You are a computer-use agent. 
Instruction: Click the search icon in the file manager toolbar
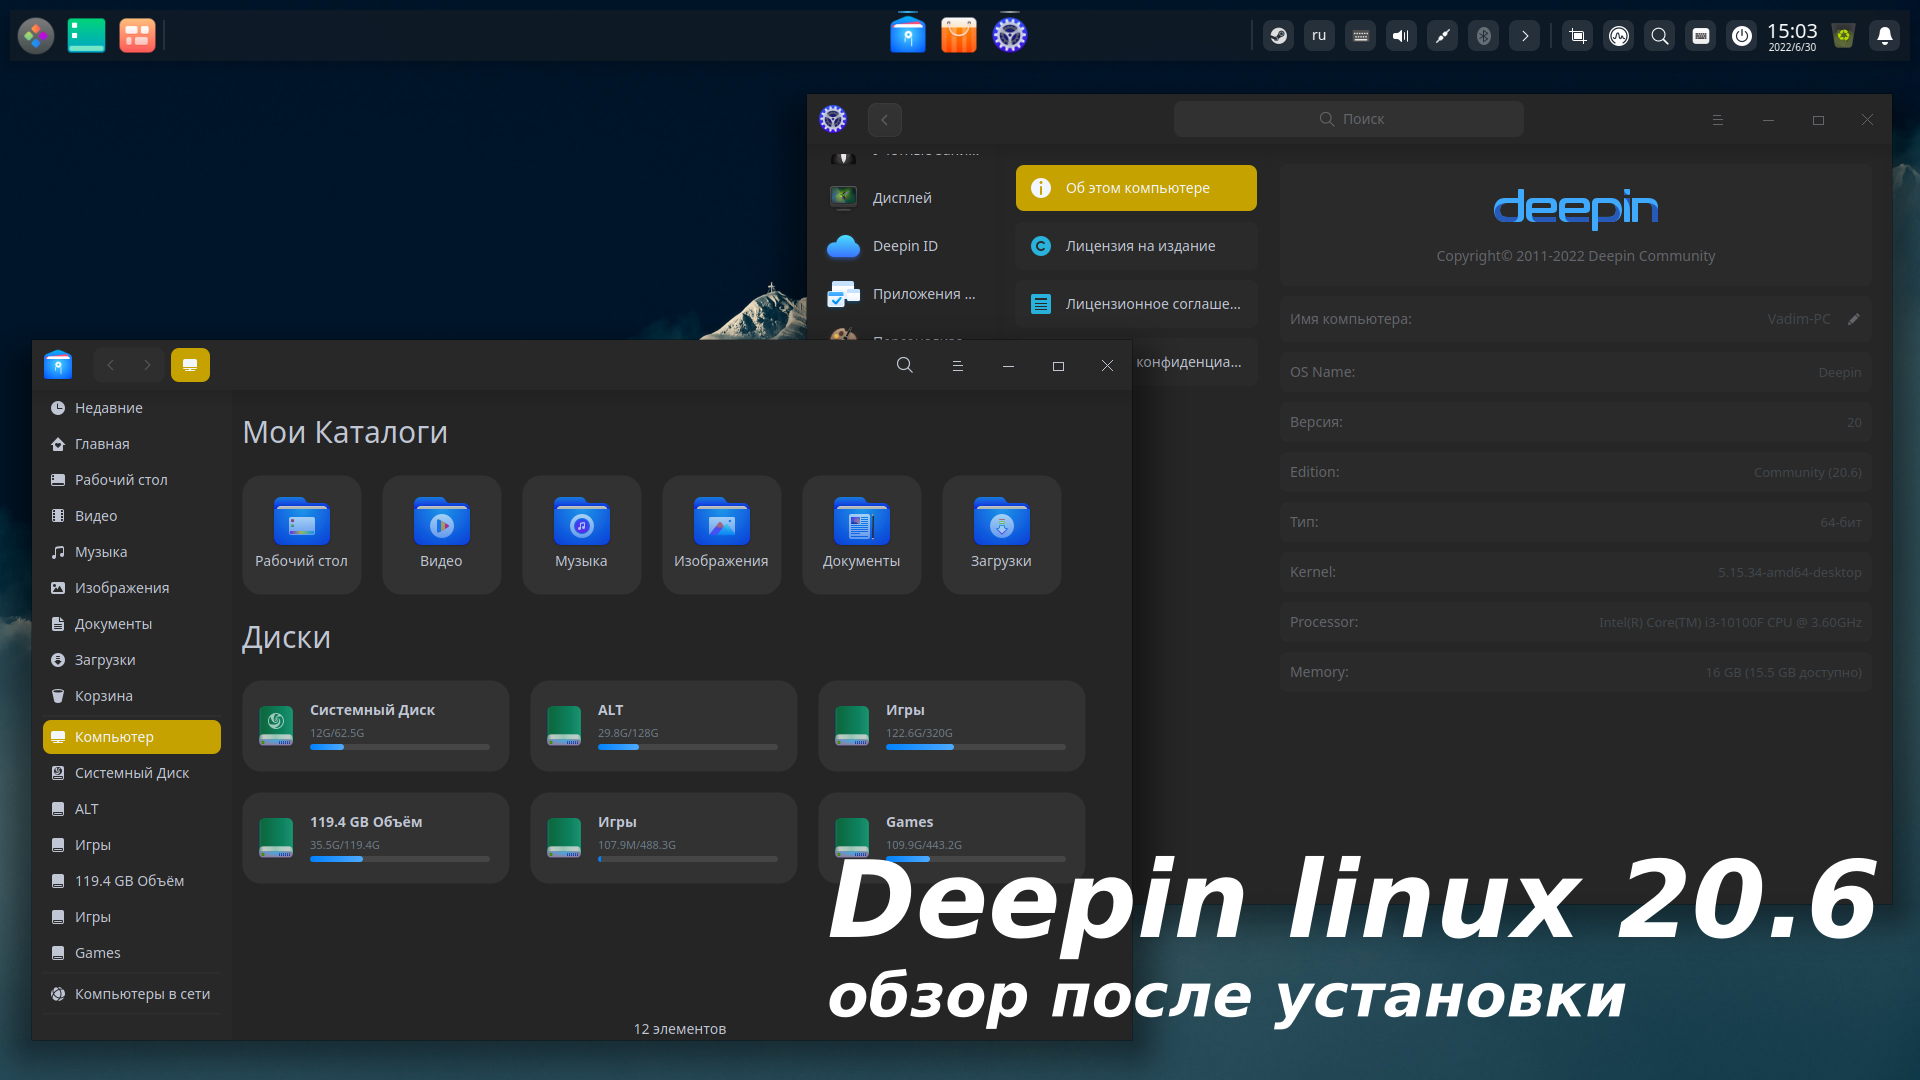904,365
